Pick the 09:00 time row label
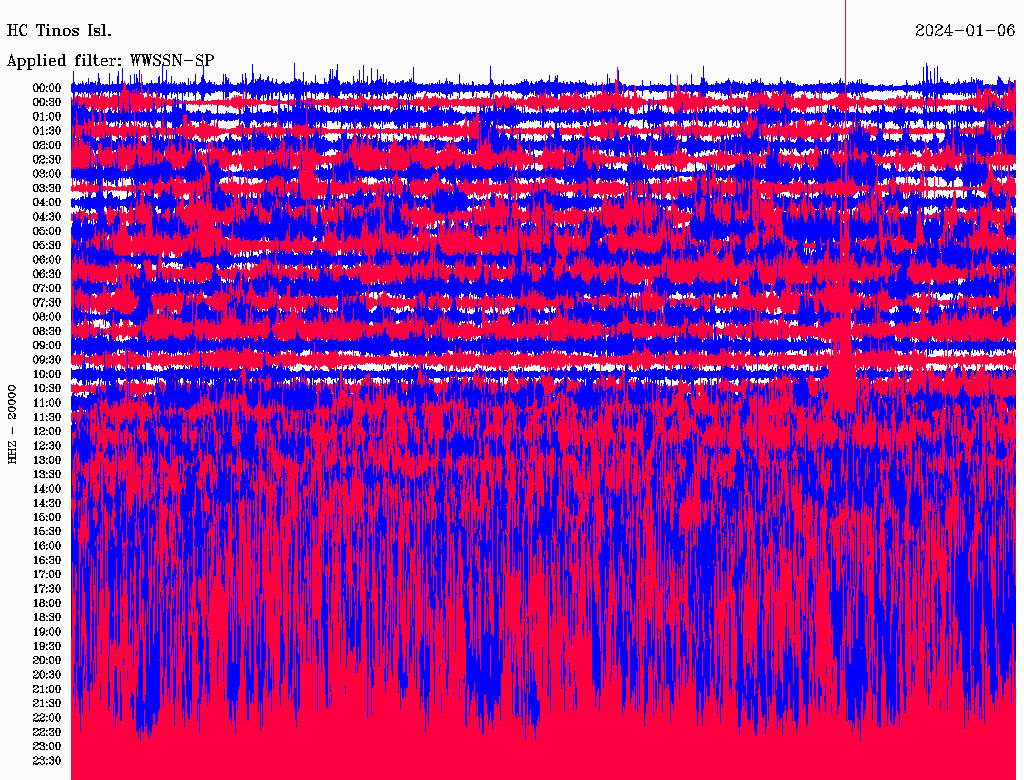The image size is (1024, 780). (x=47, y=346)
